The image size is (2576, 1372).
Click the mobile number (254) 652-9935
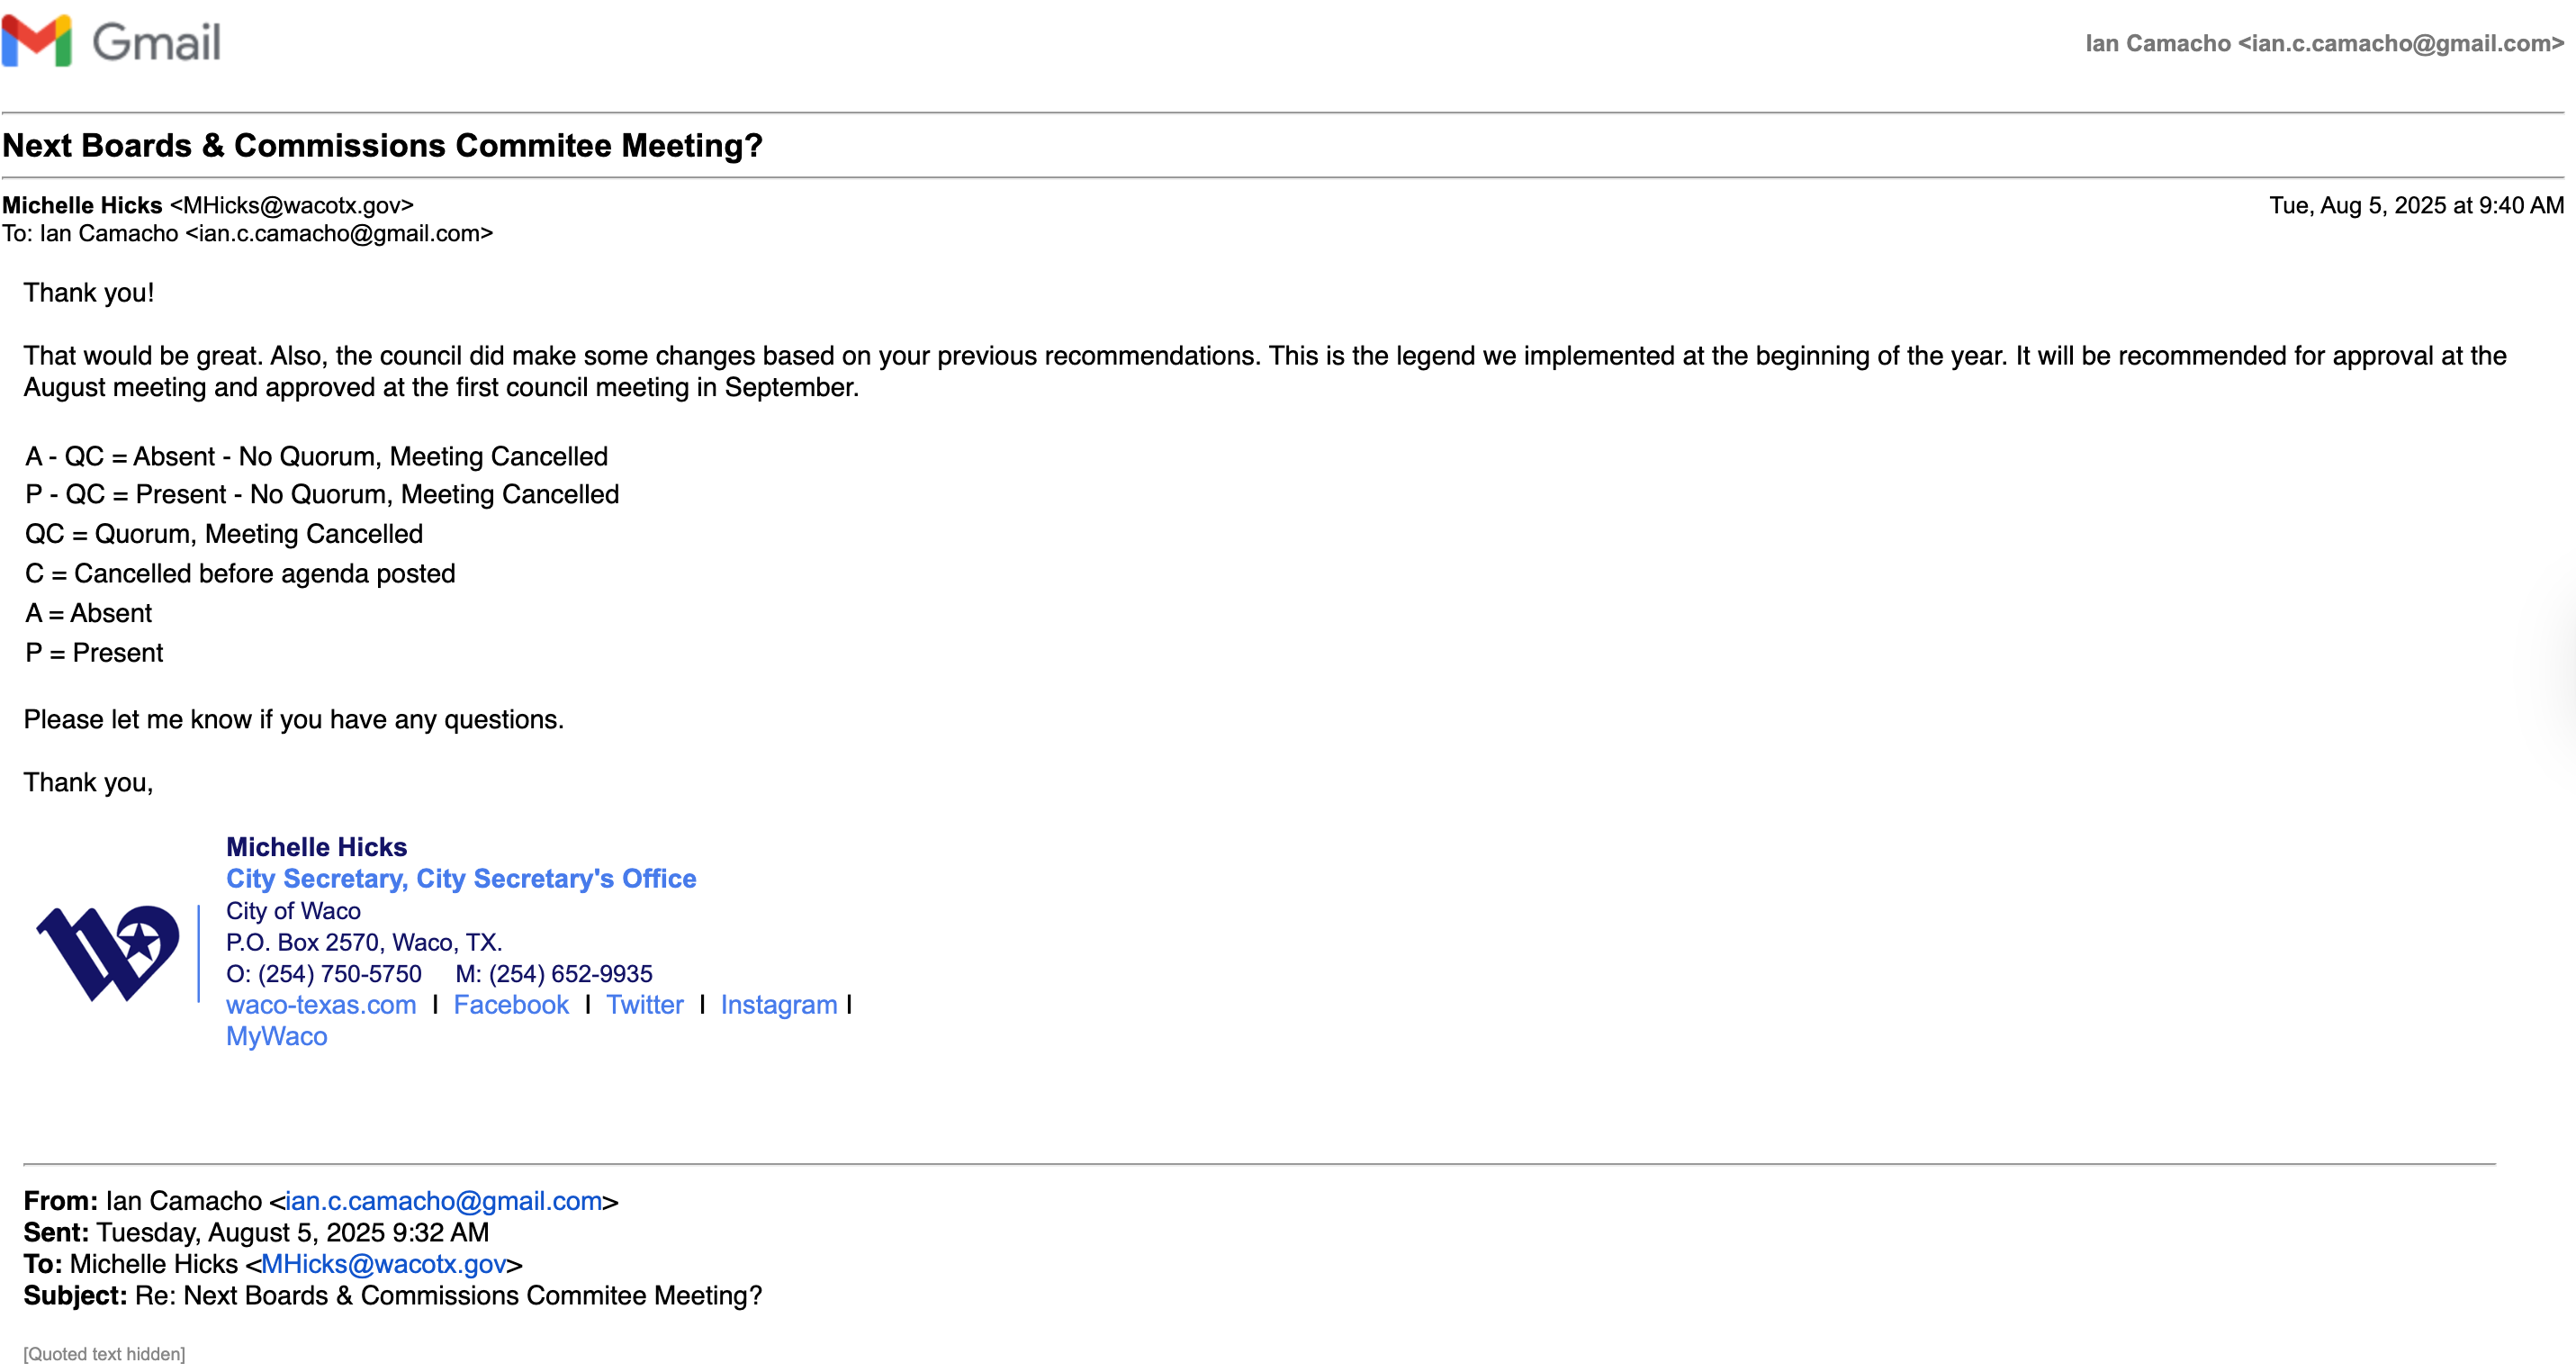[x=570, y=974]
